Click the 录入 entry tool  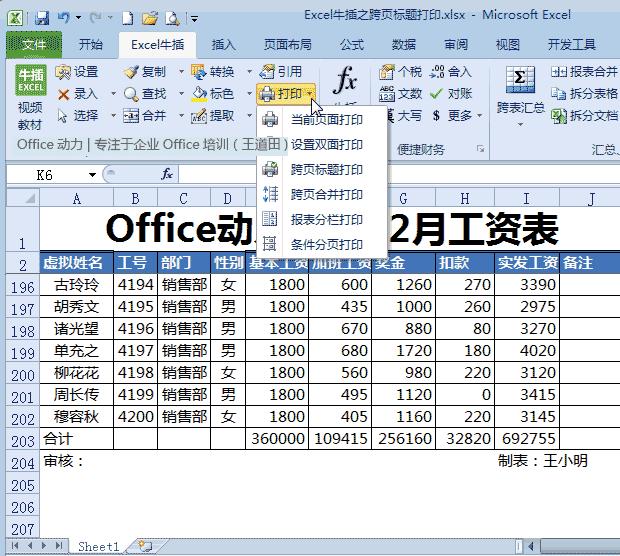(x=78, y=94)
